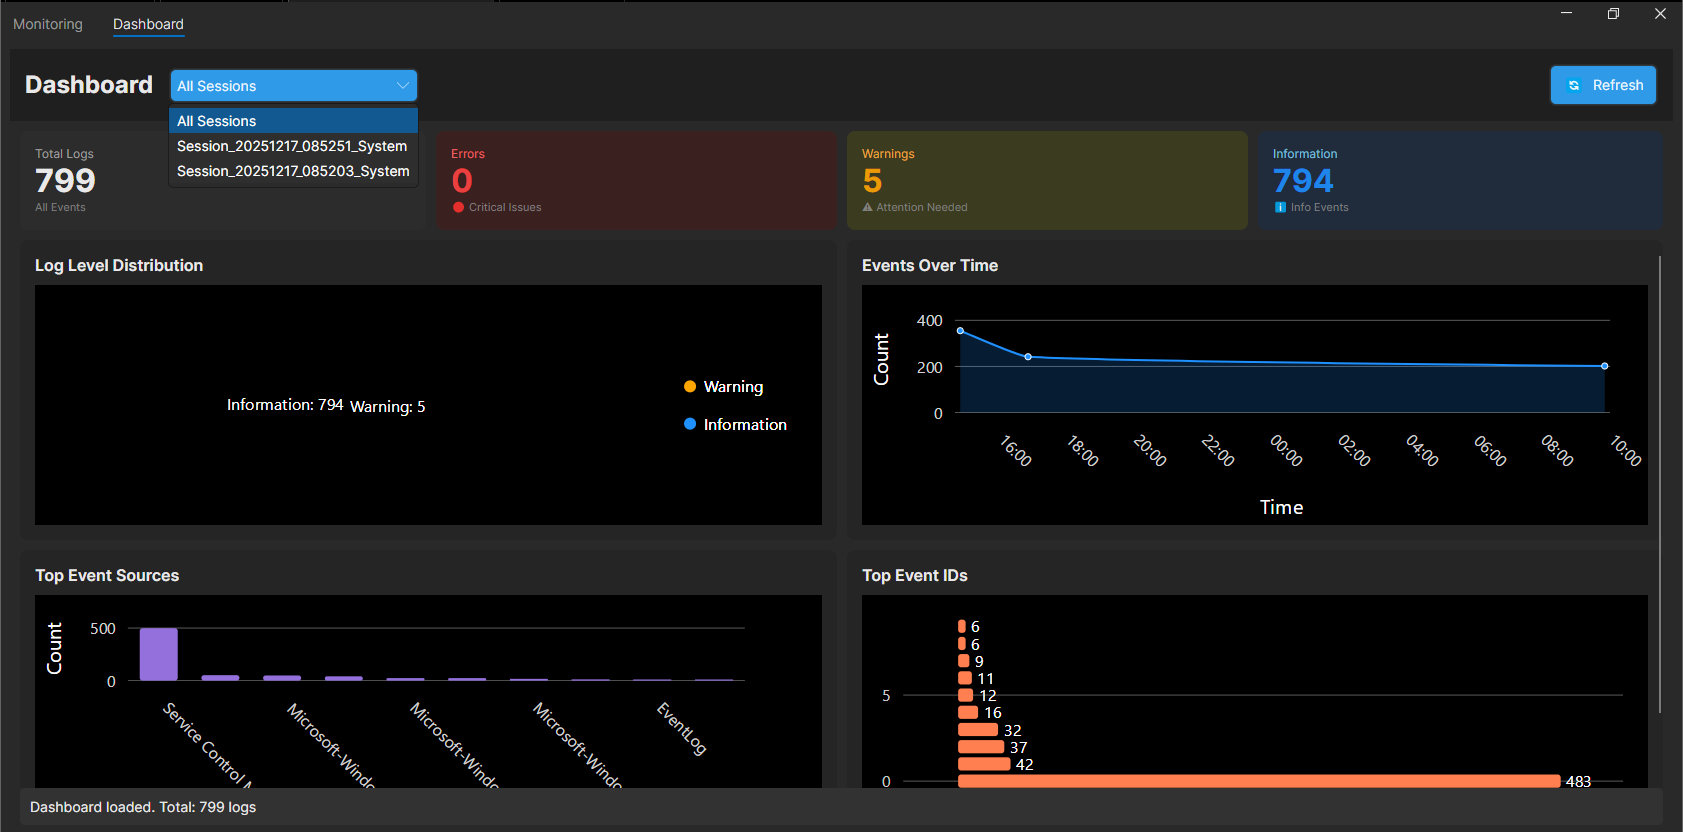Click the 'Warning: 5' chart label
The image size is (1683, 832).
pyautogui.click(x=388, y=407)
